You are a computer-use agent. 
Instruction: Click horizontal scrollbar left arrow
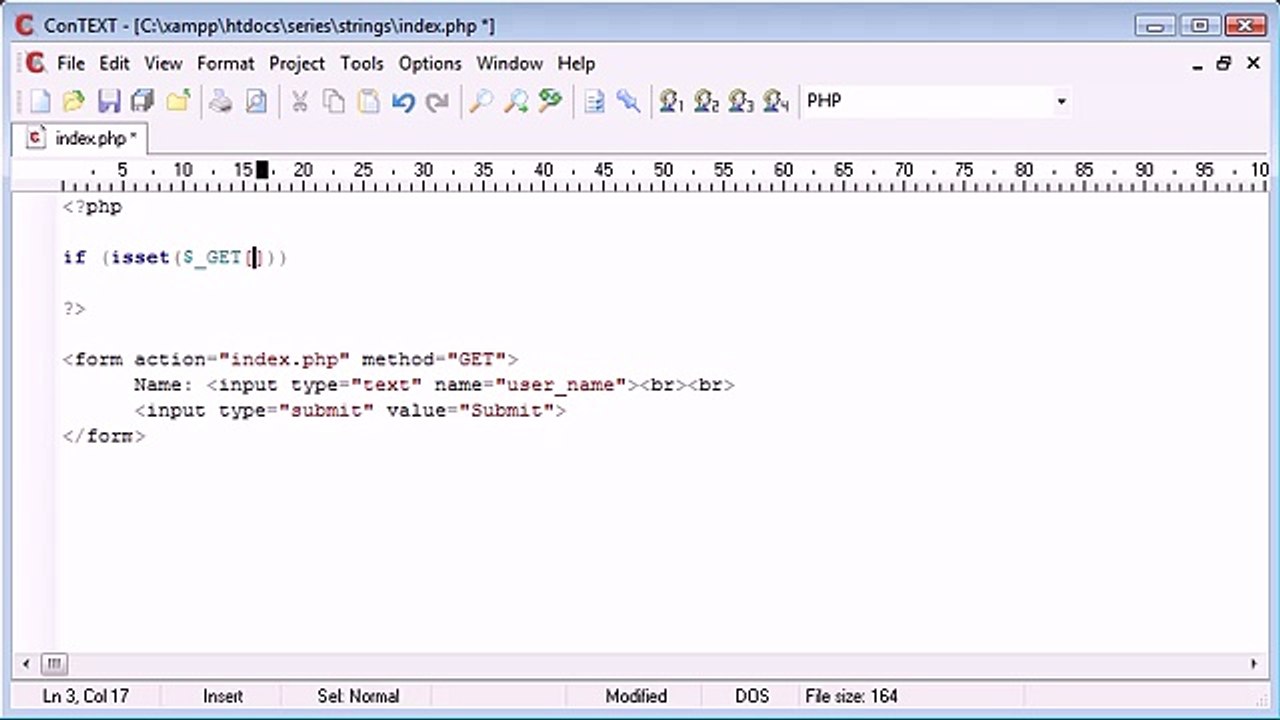[26, 663]
